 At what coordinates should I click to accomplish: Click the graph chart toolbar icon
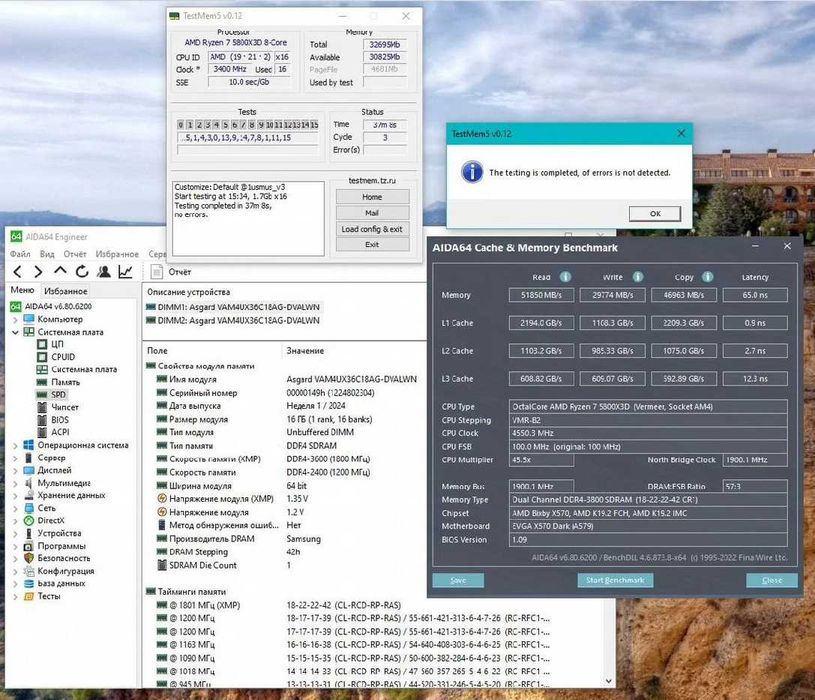coord(126,272)
